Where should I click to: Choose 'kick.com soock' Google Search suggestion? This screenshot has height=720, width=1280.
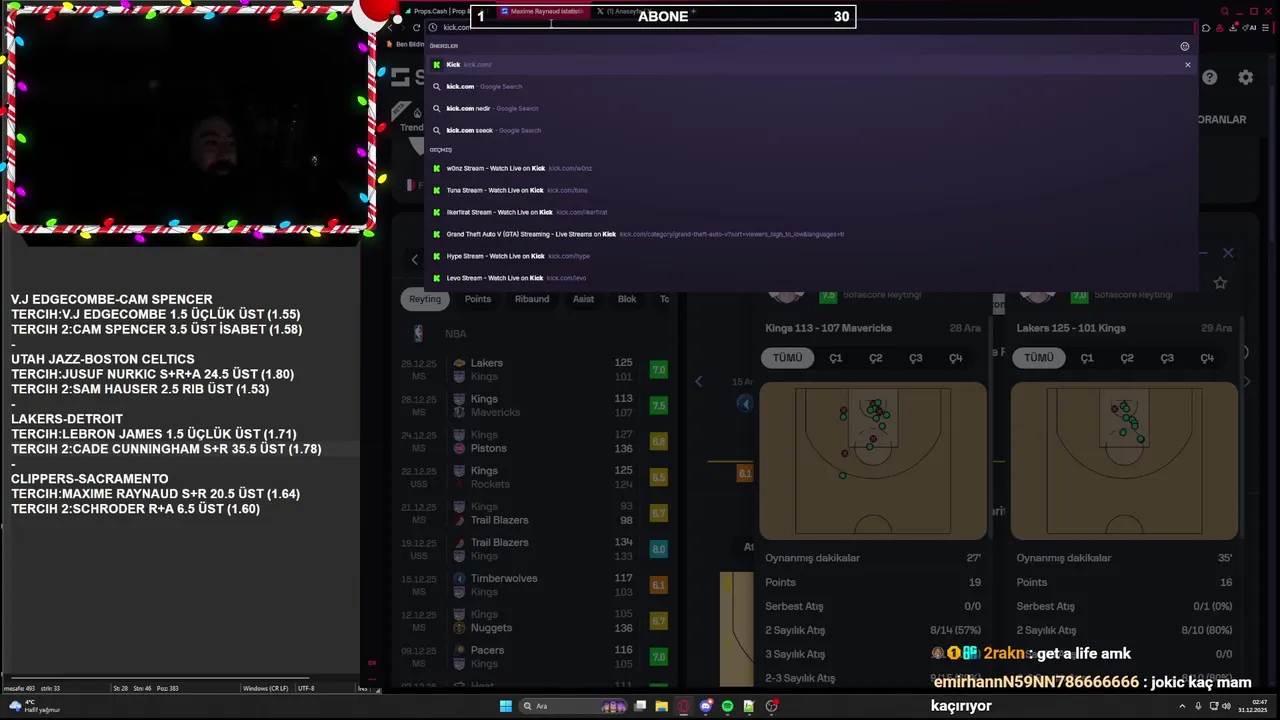pyautogui.click(x=811, y=130)
